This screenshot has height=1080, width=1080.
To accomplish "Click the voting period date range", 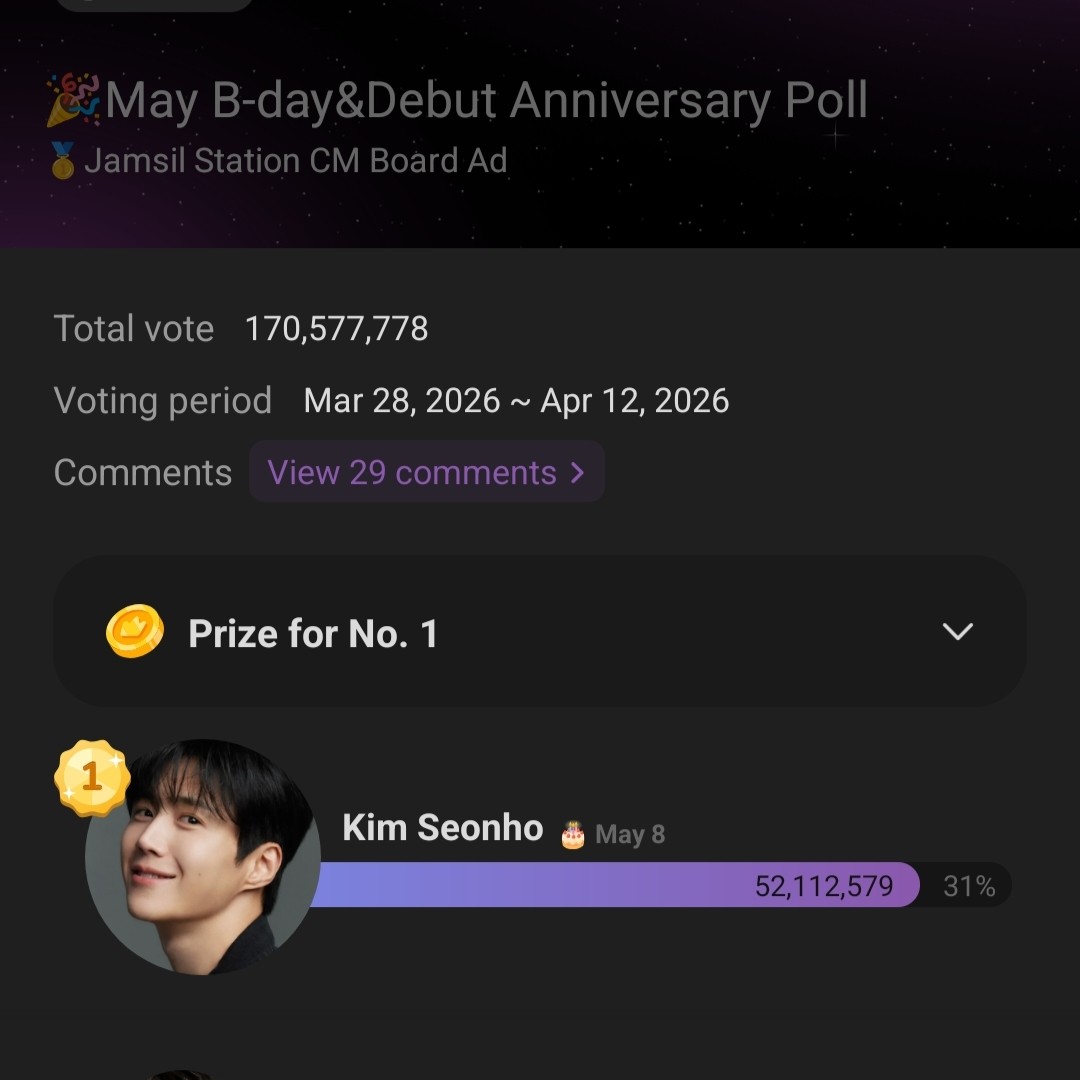I will tap(516, 401).
